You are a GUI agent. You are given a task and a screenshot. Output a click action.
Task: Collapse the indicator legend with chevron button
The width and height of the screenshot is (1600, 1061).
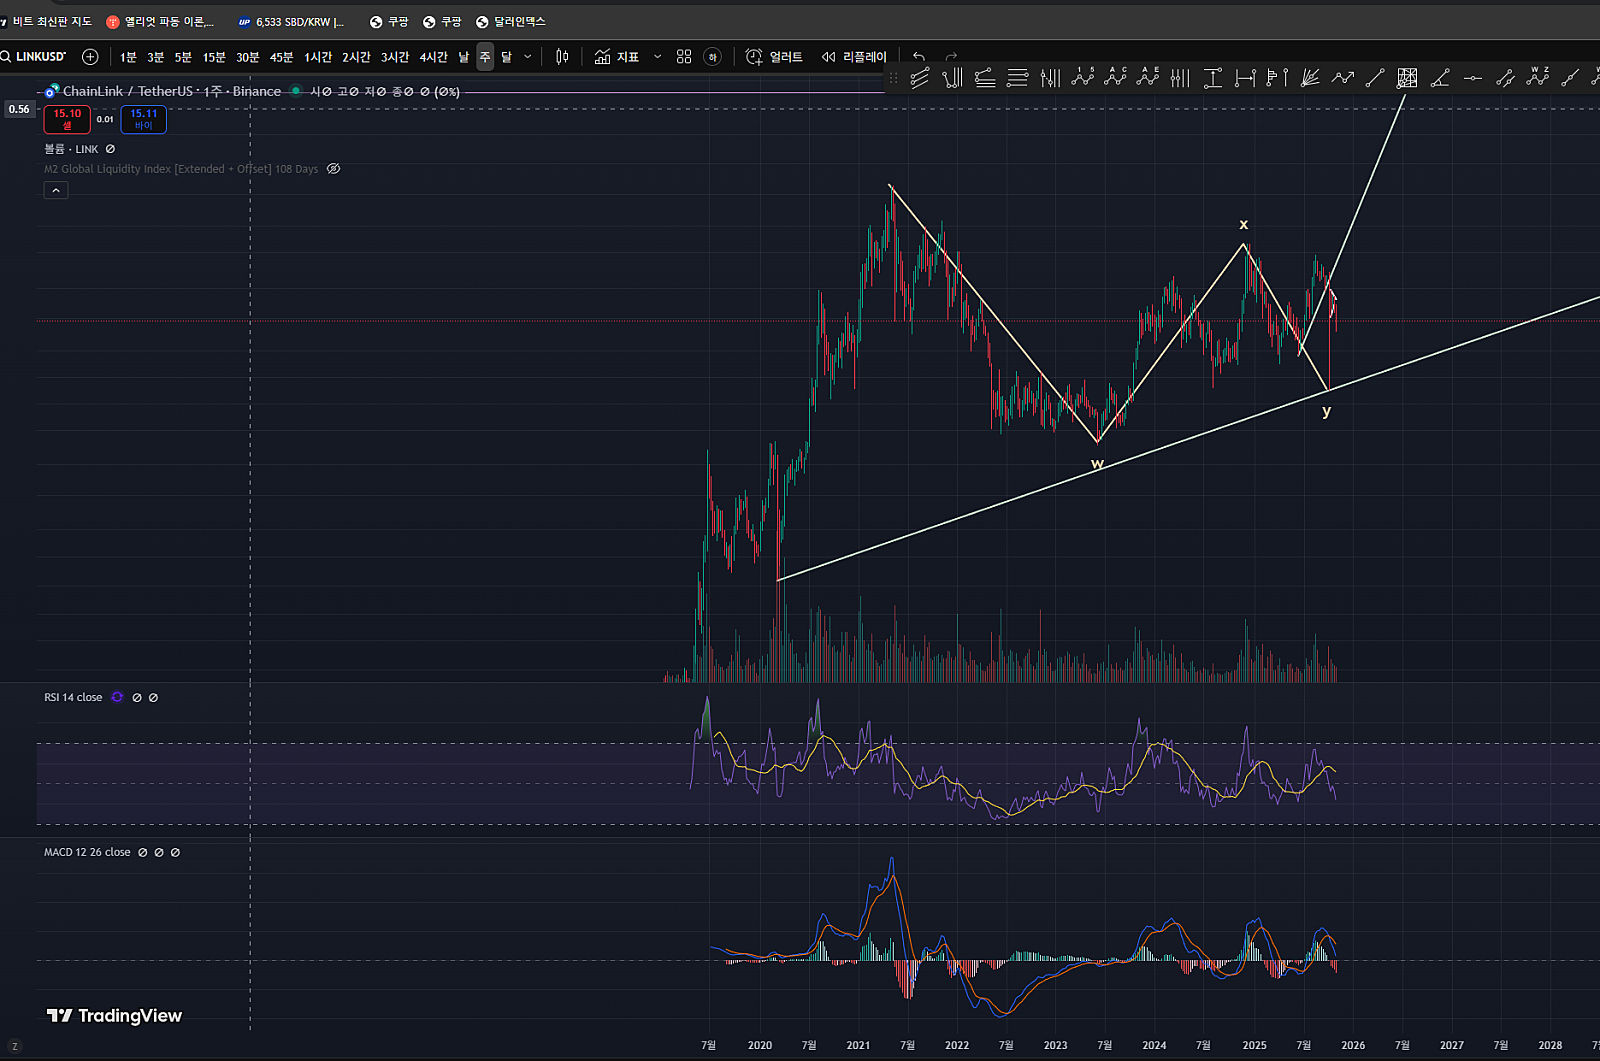(x=56, y=191)
